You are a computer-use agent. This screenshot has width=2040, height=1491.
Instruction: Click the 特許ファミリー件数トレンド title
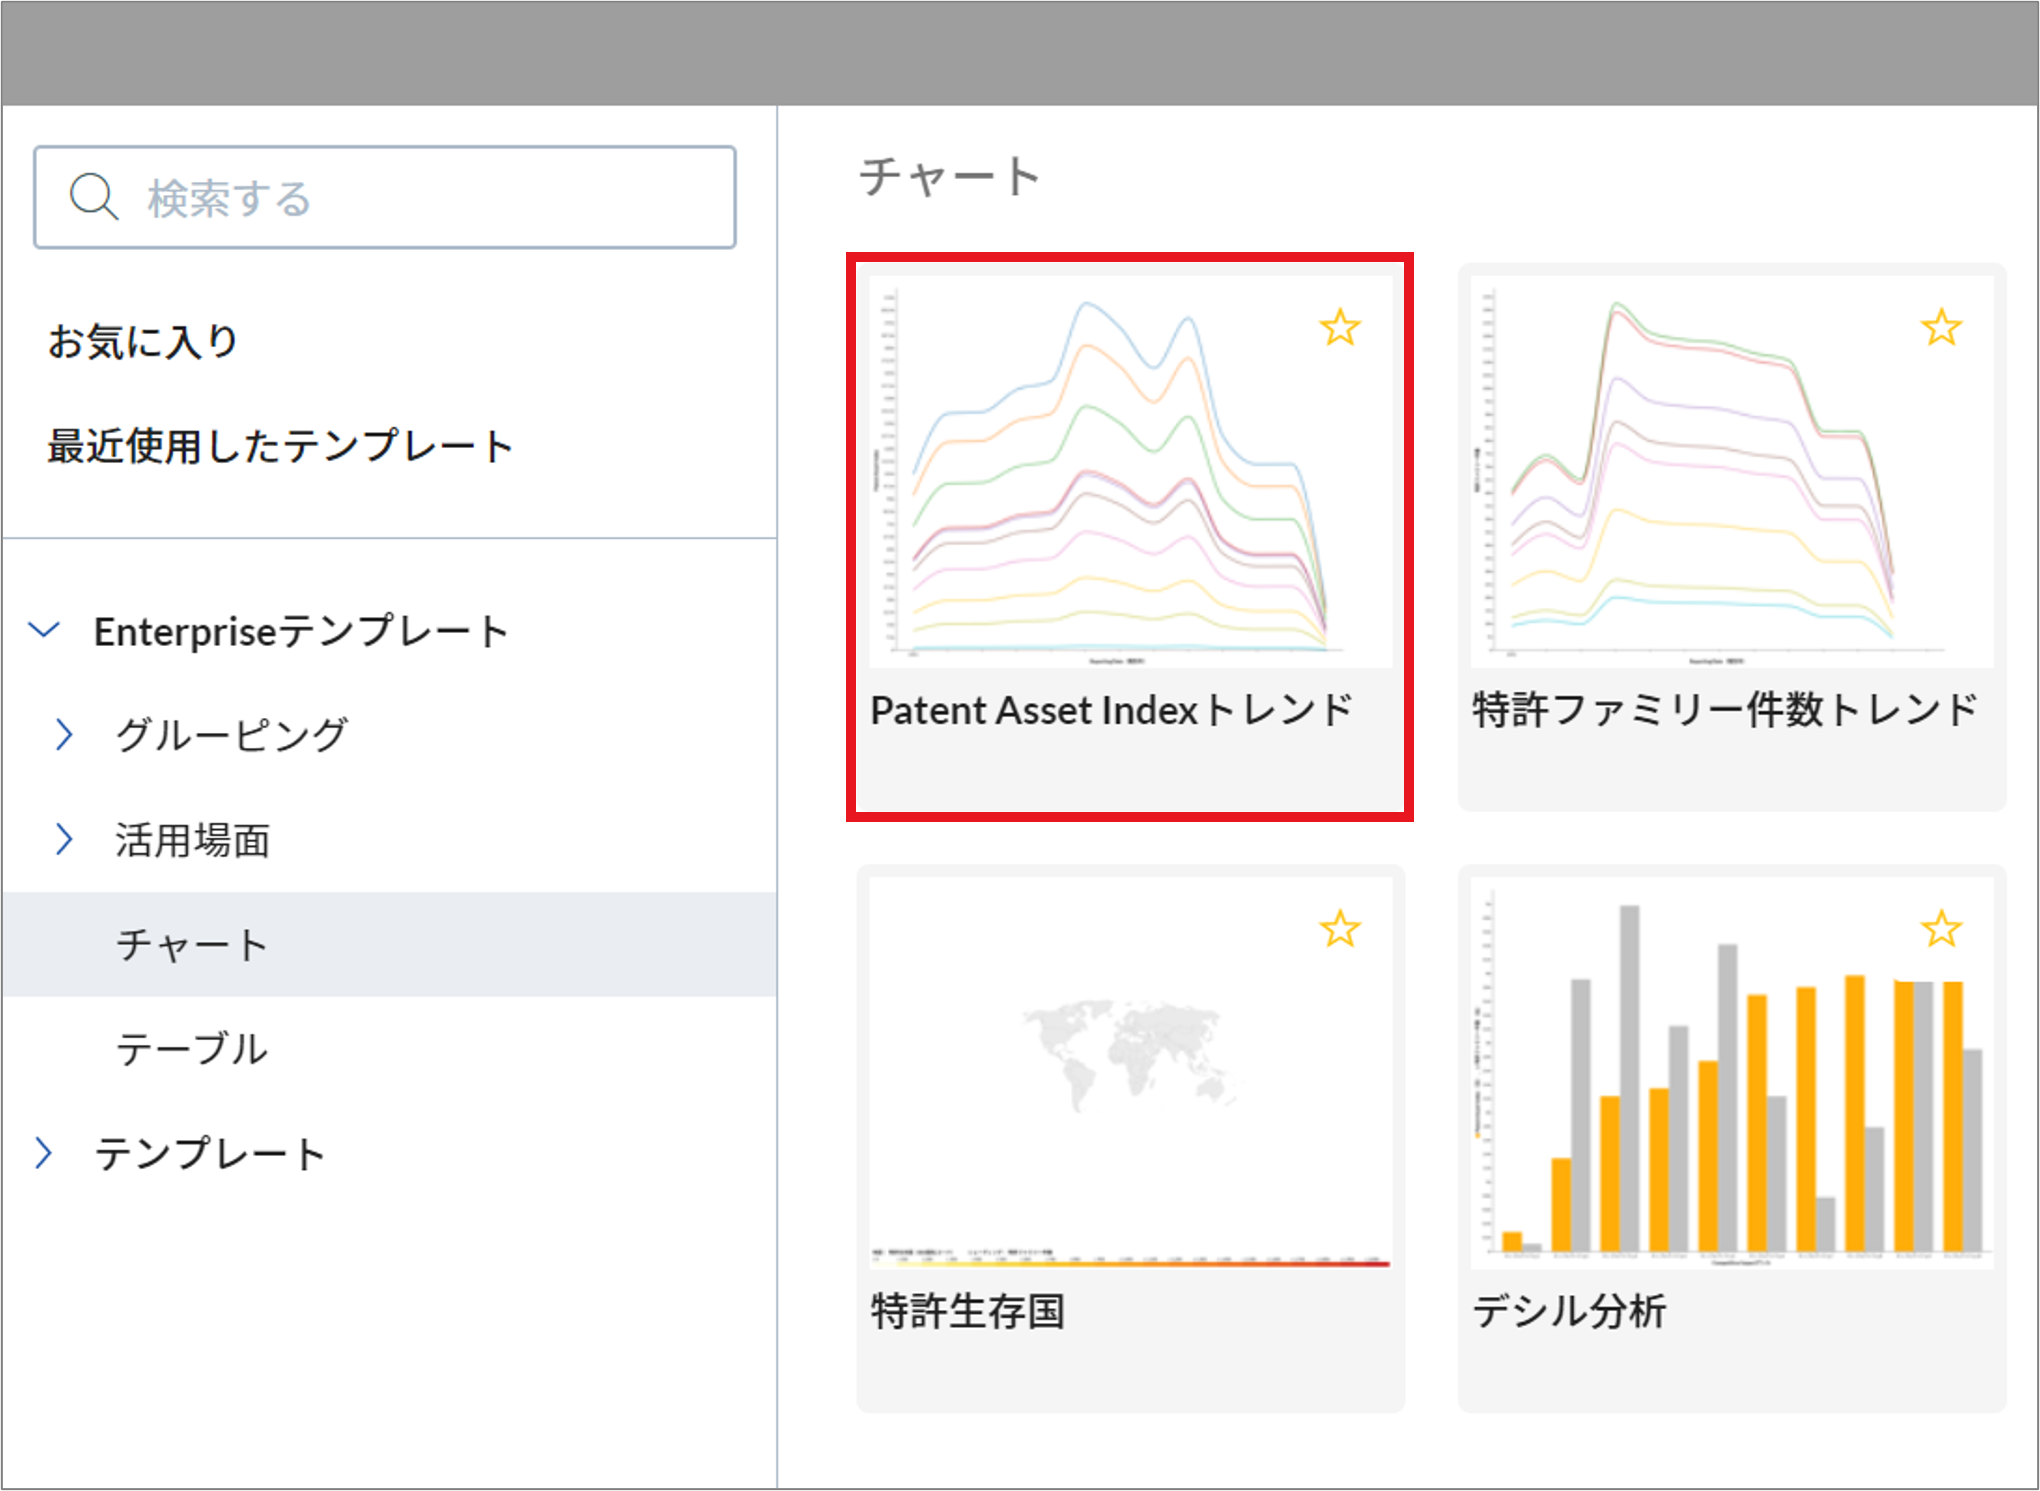click(1725, 710)
